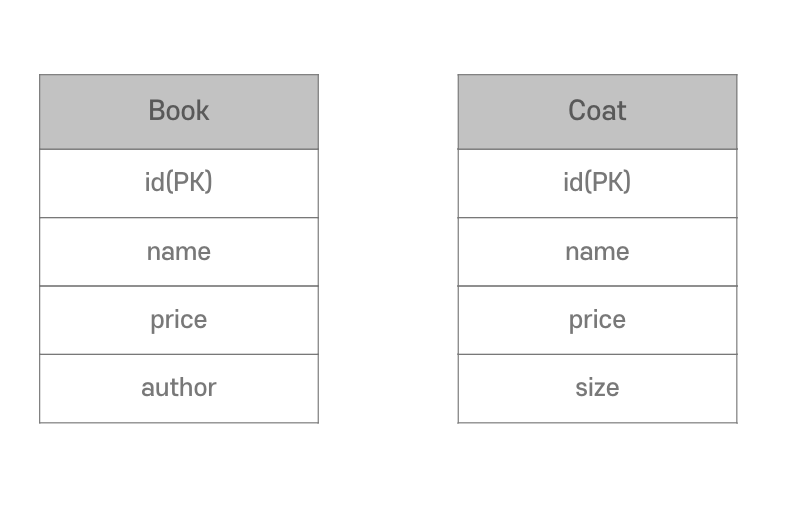
Task: Click the id(PK) row in Book table
Action: pyautogui.click(x=179, y=183)
